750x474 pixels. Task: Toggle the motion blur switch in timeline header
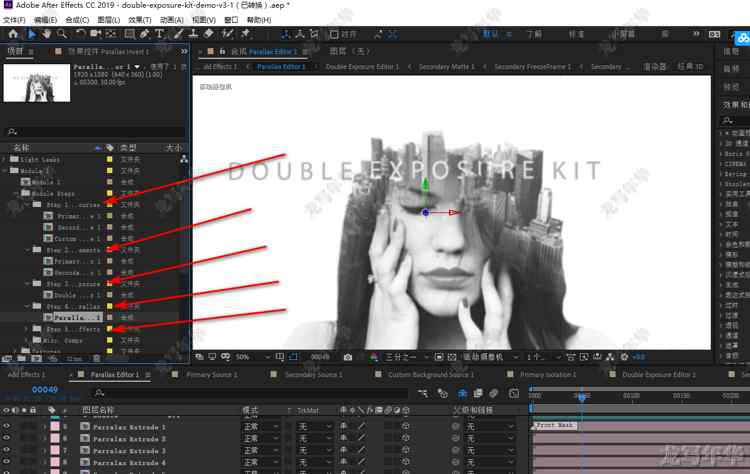(494, 393)
